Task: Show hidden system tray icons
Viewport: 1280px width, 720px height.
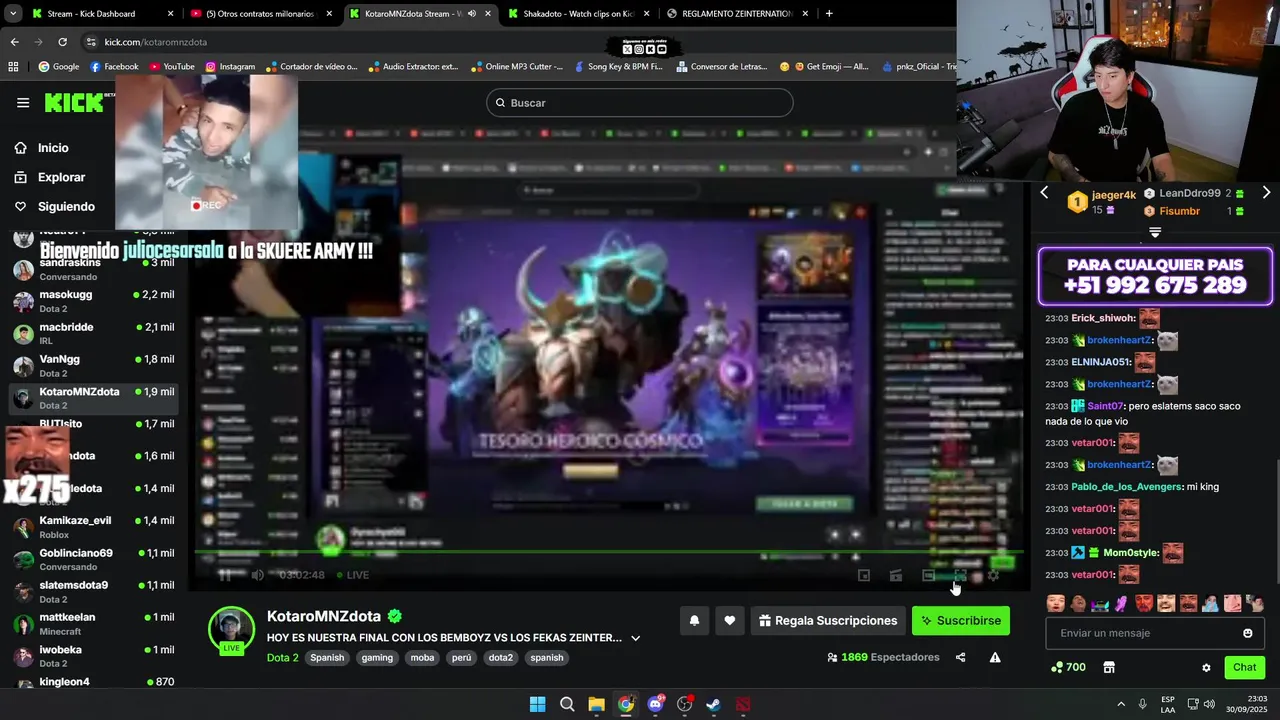Action: (1121, 704)
